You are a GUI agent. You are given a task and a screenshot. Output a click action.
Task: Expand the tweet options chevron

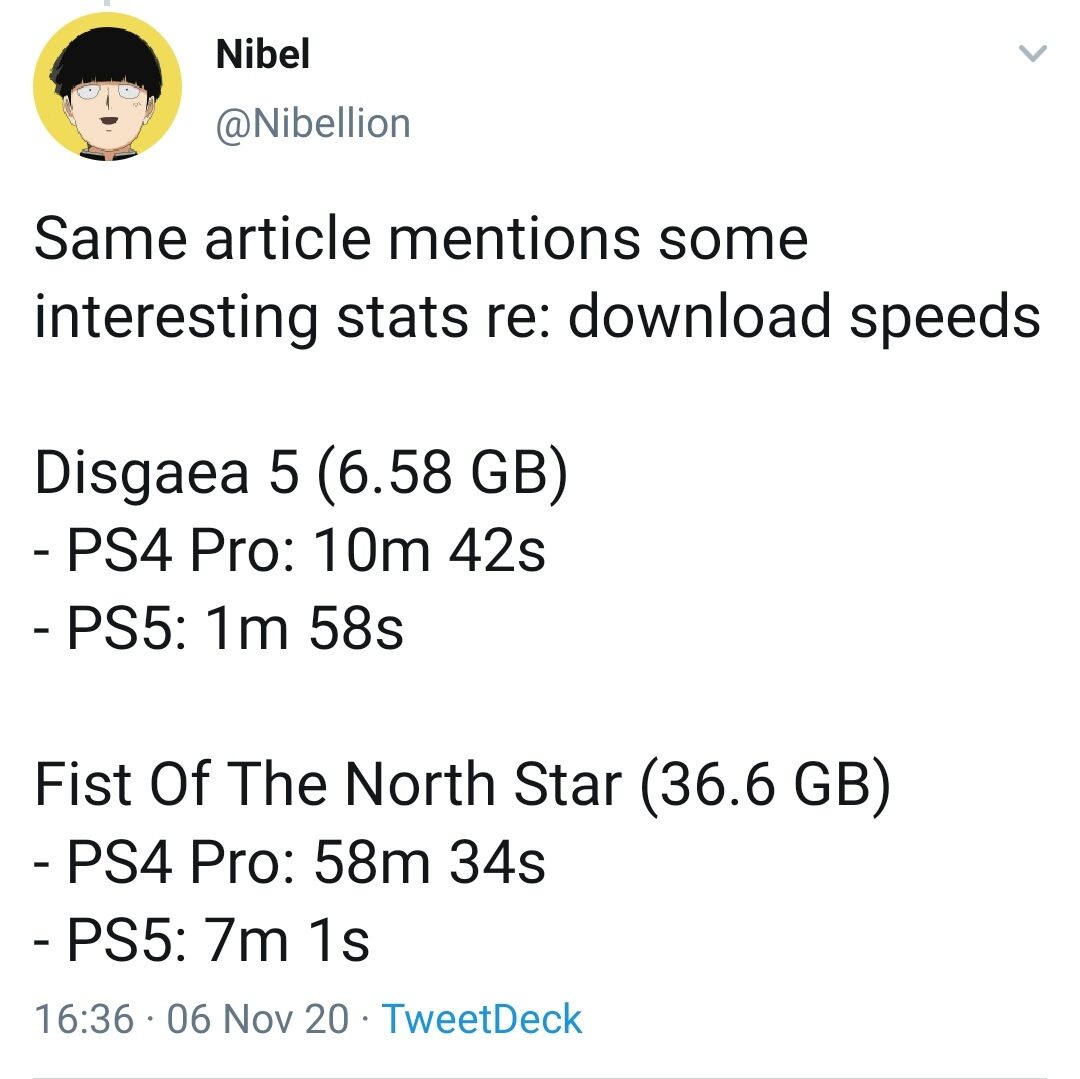pos(1031,54)
